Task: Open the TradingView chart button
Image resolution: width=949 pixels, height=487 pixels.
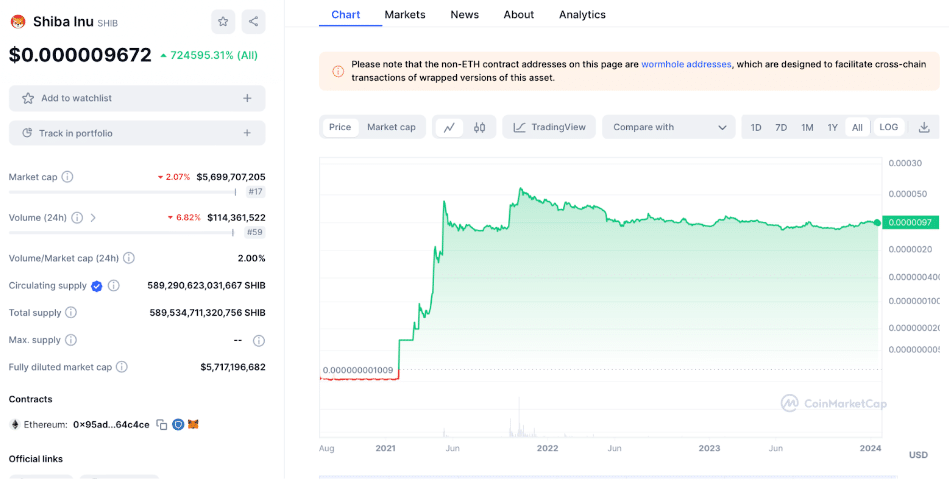Action: click(549, 127)
